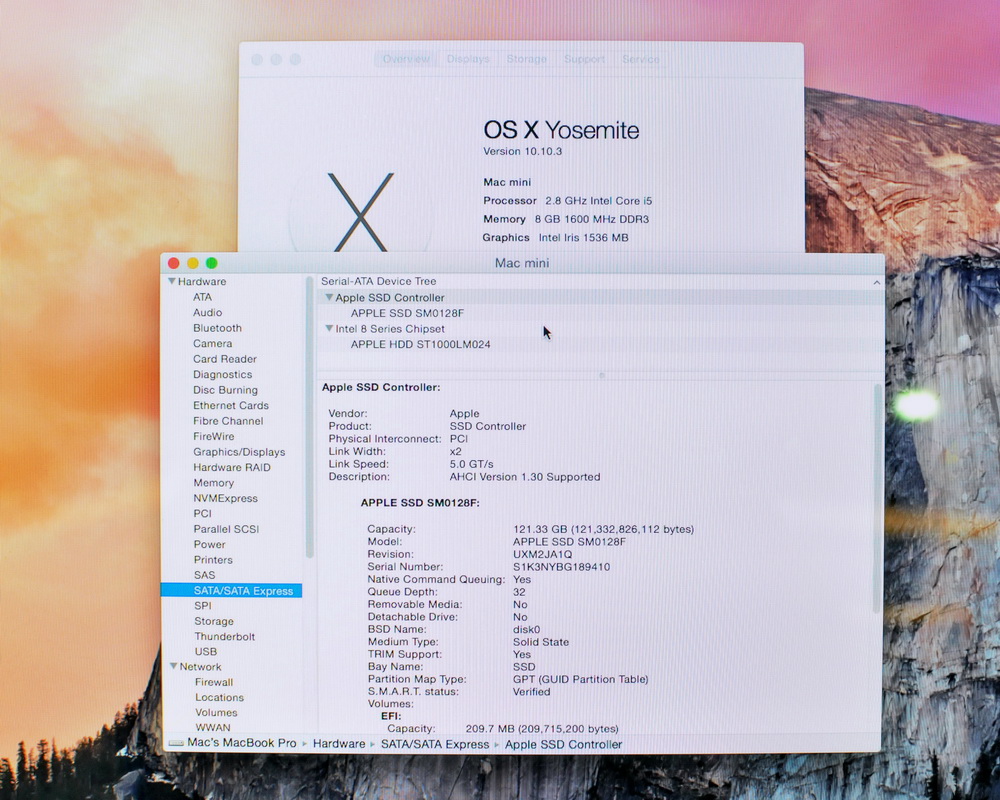This screenshot has width=1000, height=800.
Task: Select Memory in the sidebar
Action: [214, 483]
